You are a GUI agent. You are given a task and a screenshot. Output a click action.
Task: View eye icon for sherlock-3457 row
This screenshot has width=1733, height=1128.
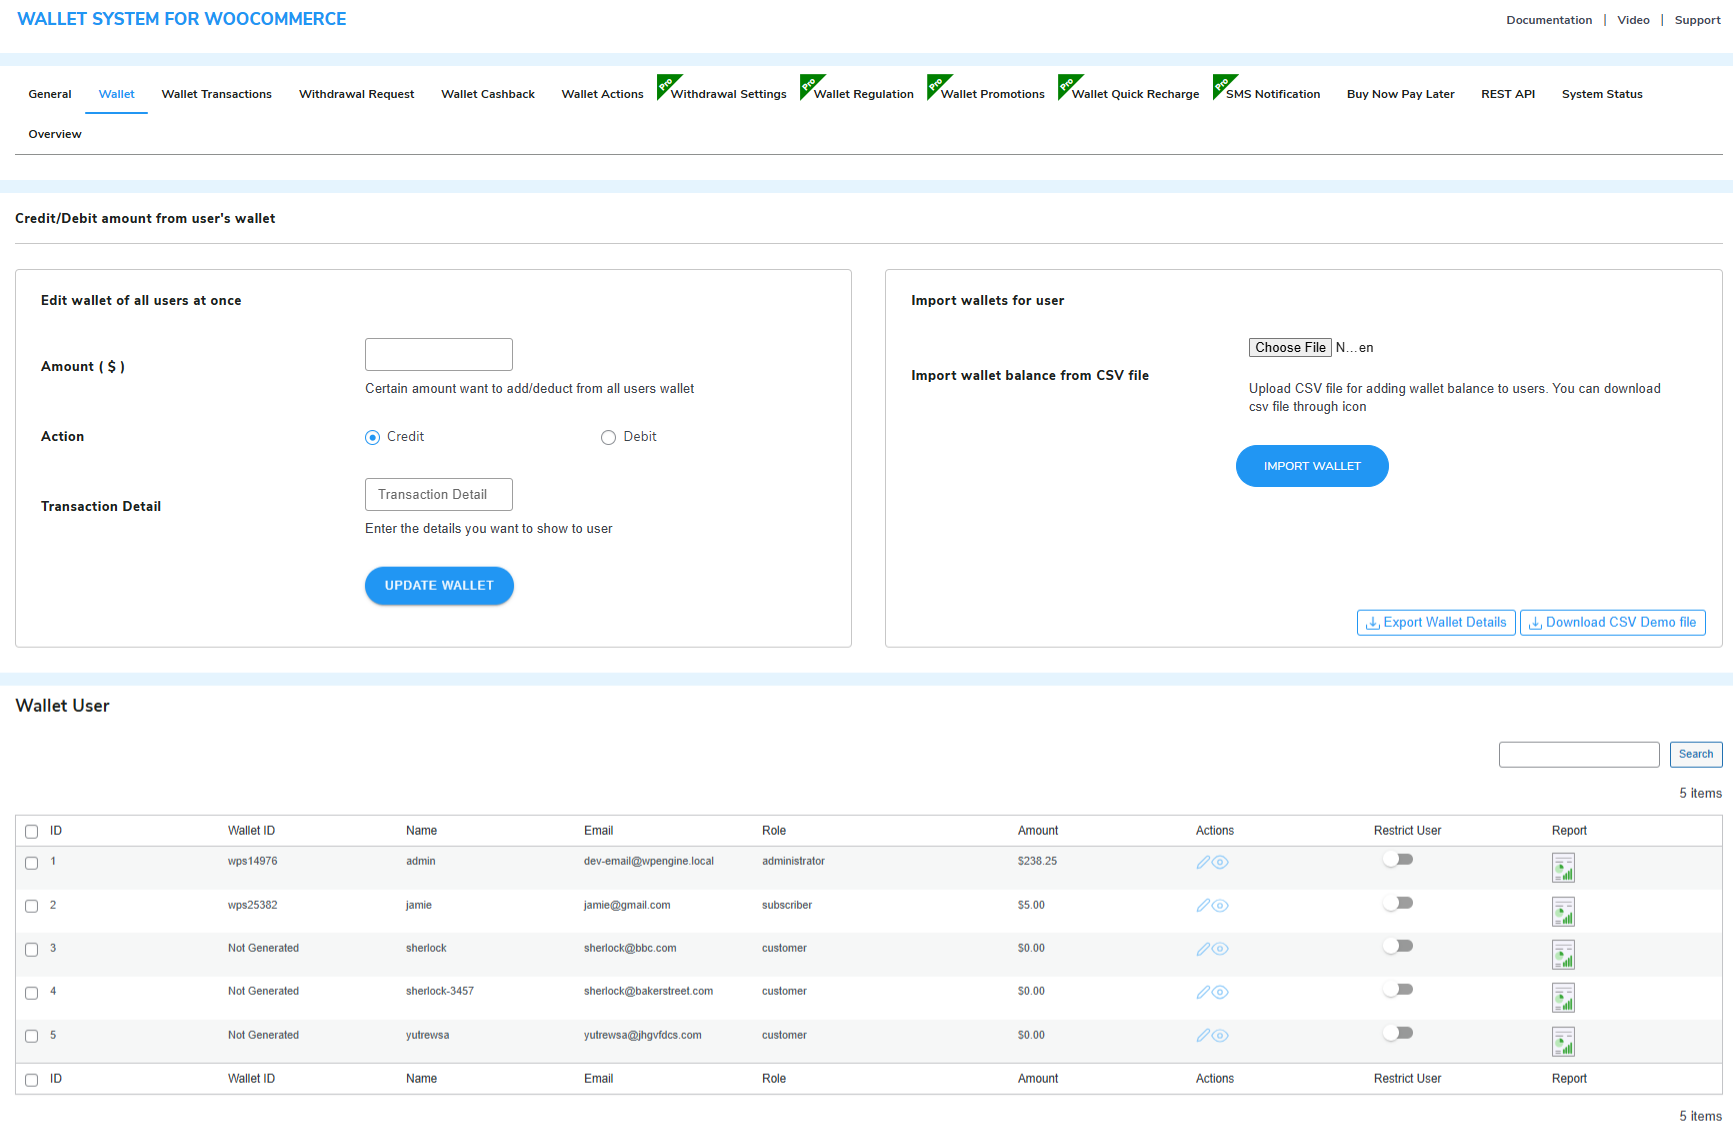point(1220,992)
